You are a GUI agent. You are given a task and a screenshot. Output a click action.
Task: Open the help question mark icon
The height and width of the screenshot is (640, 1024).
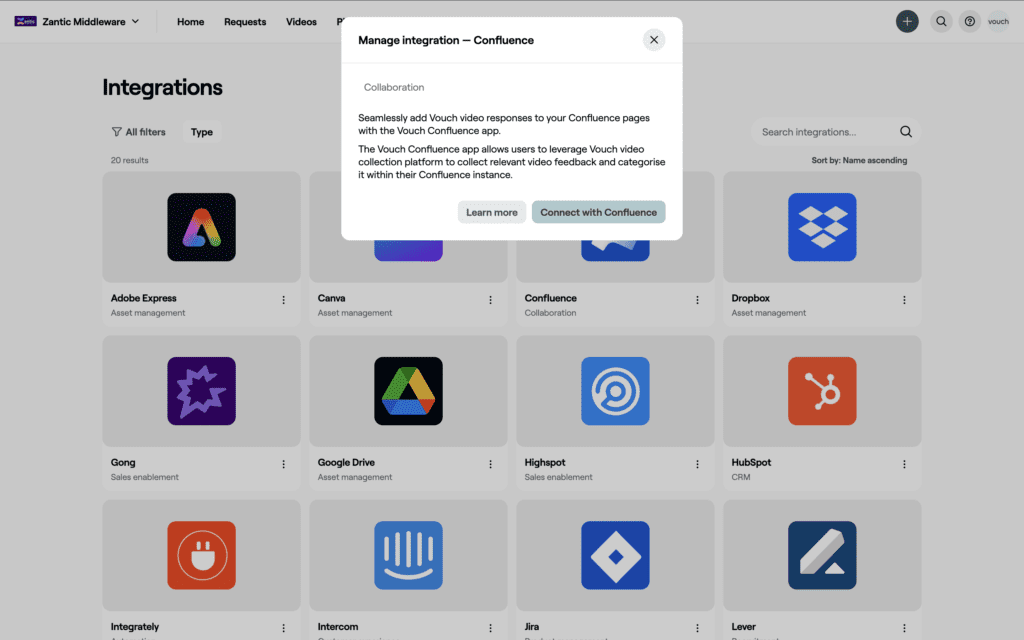coord(970,22)
